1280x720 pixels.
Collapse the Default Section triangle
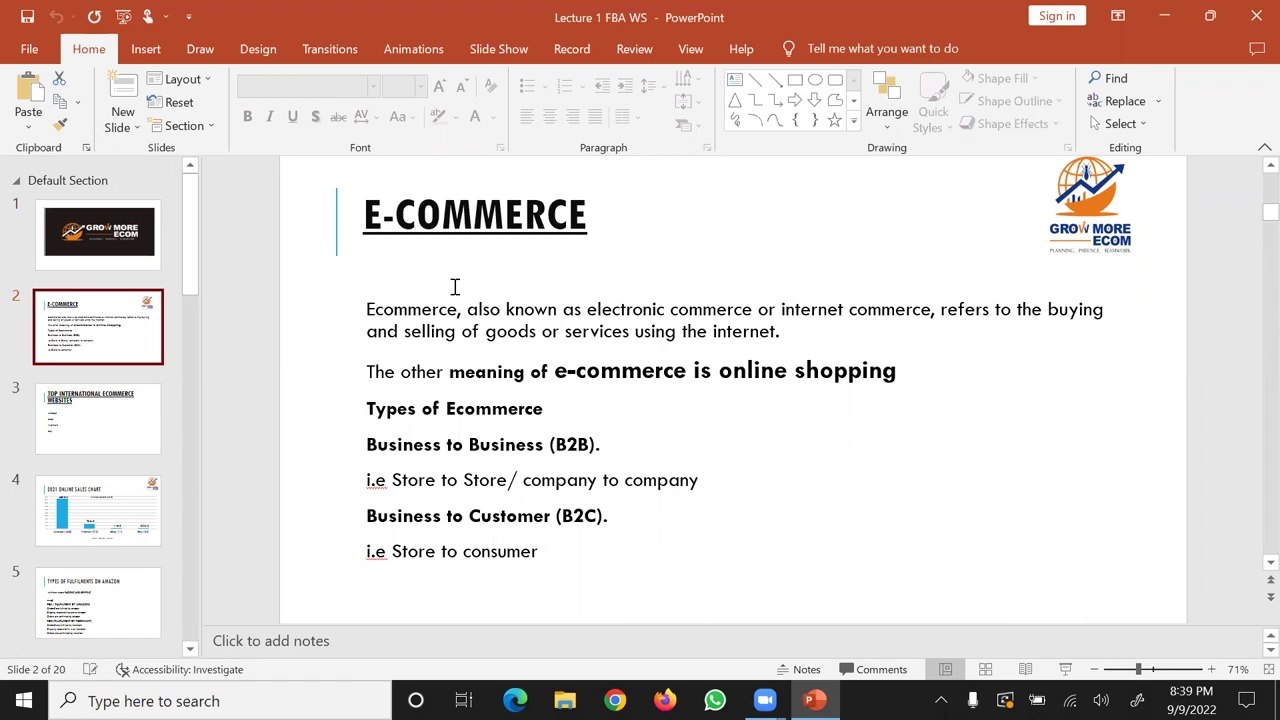pos(16,181)
